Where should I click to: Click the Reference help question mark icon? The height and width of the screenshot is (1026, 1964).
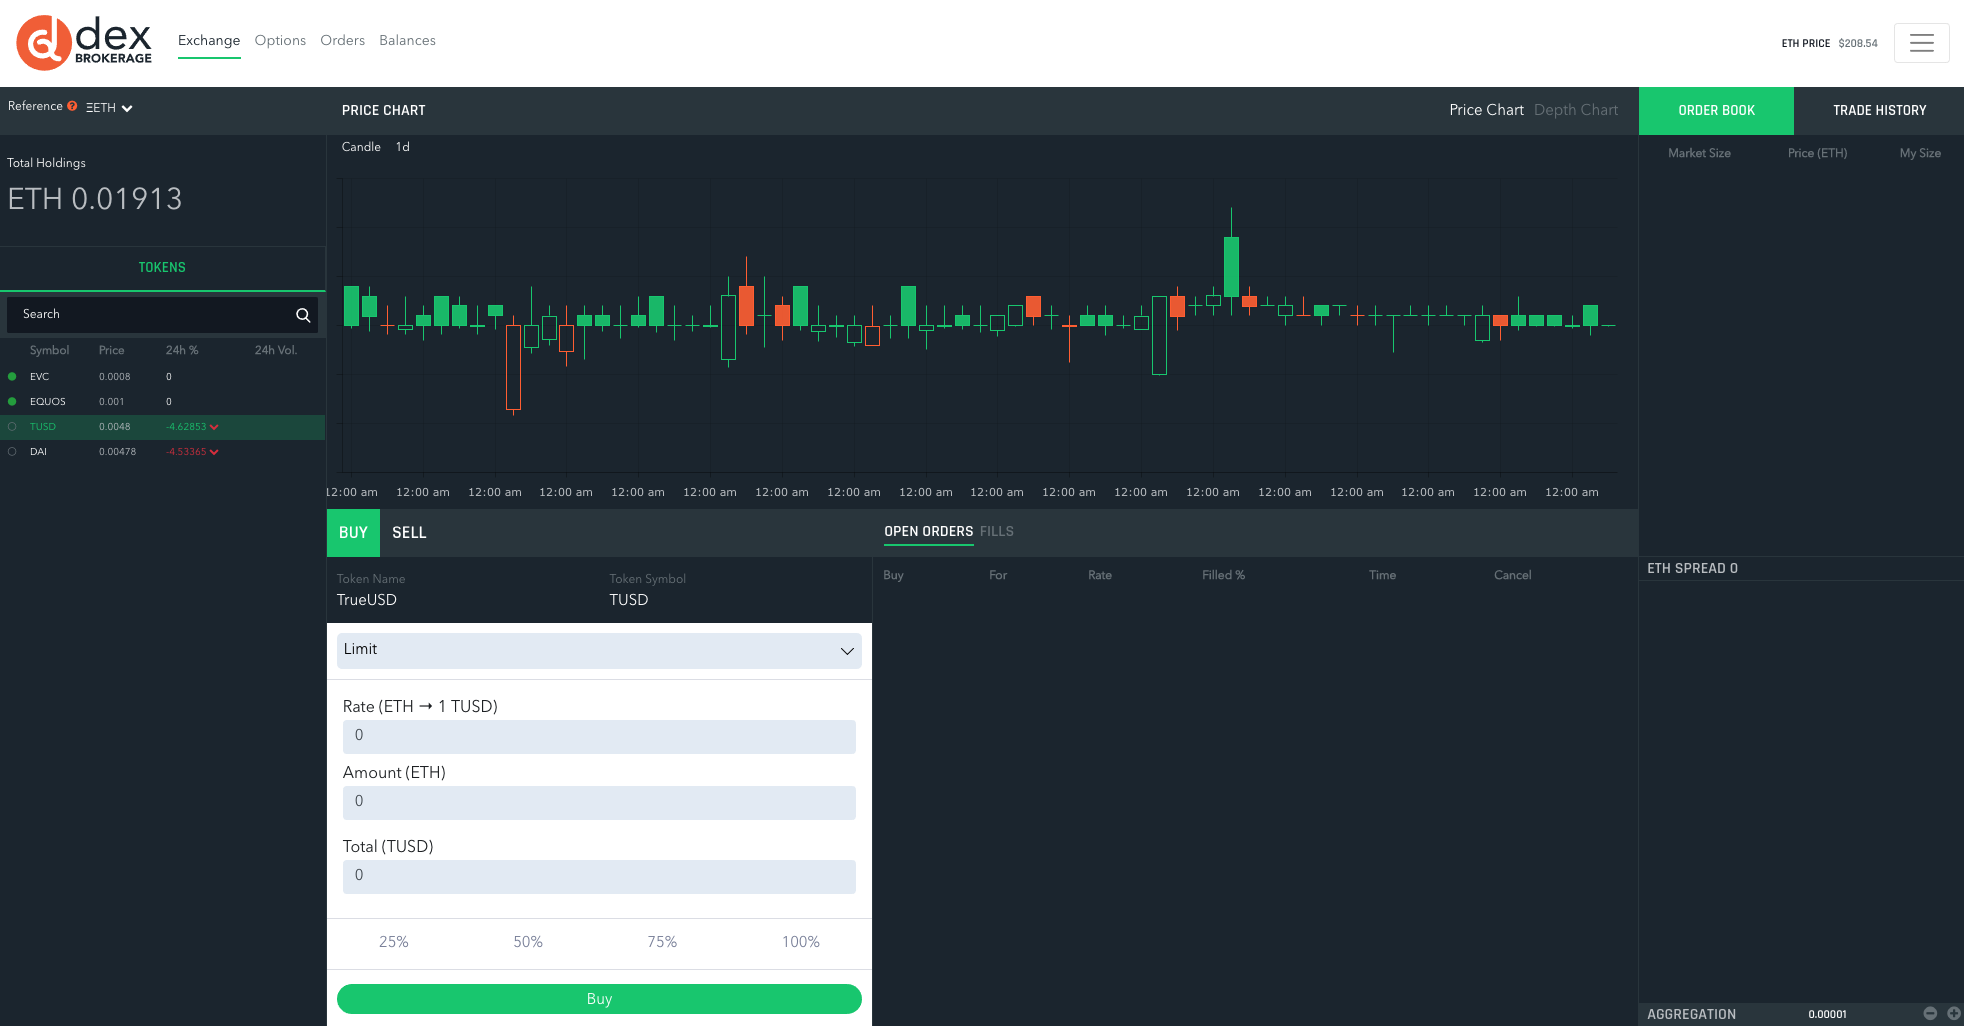coord(71,106)
